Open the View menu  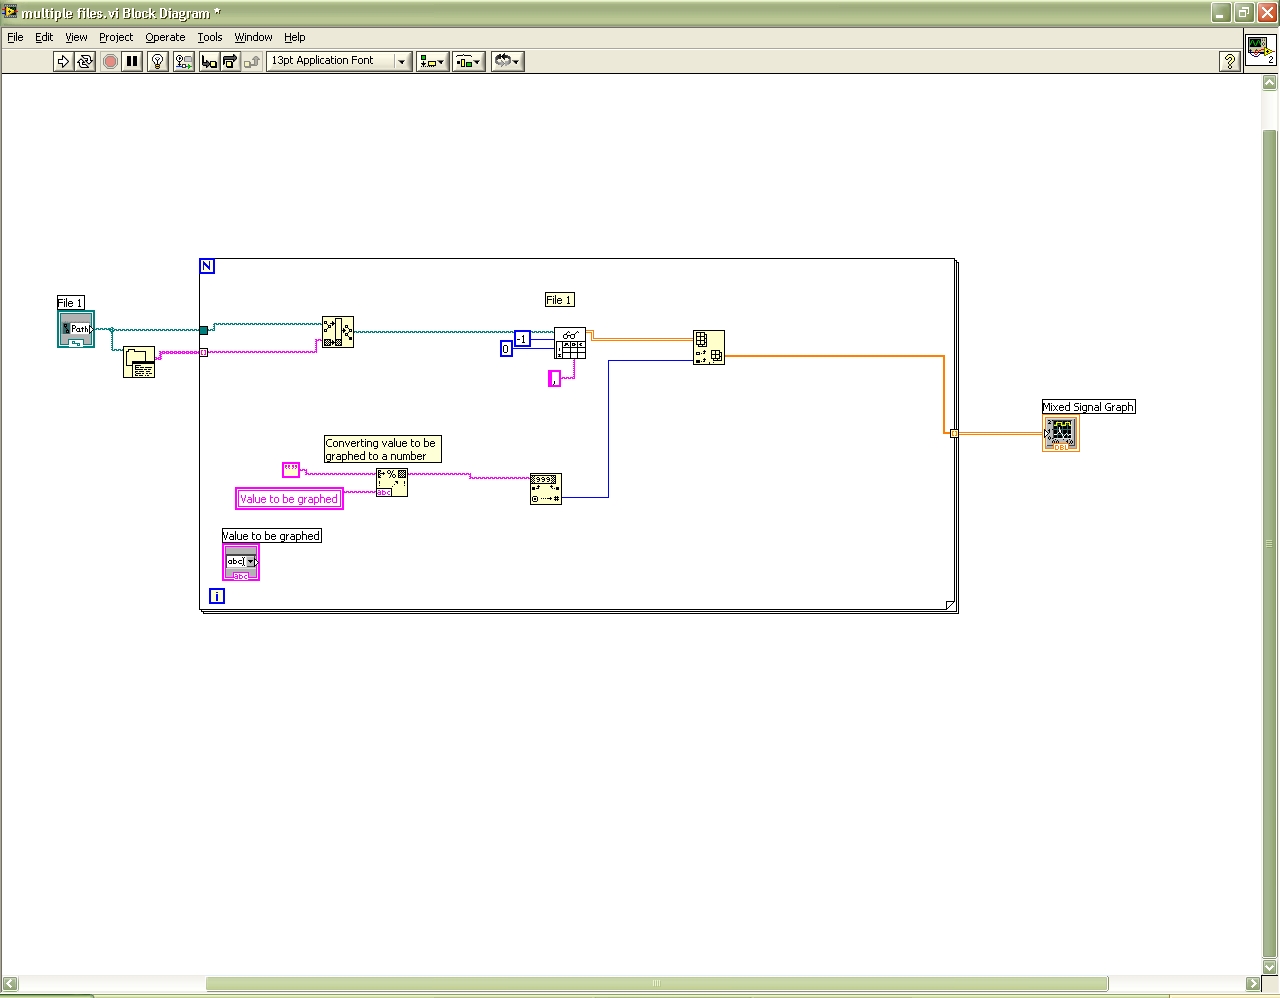76,37
